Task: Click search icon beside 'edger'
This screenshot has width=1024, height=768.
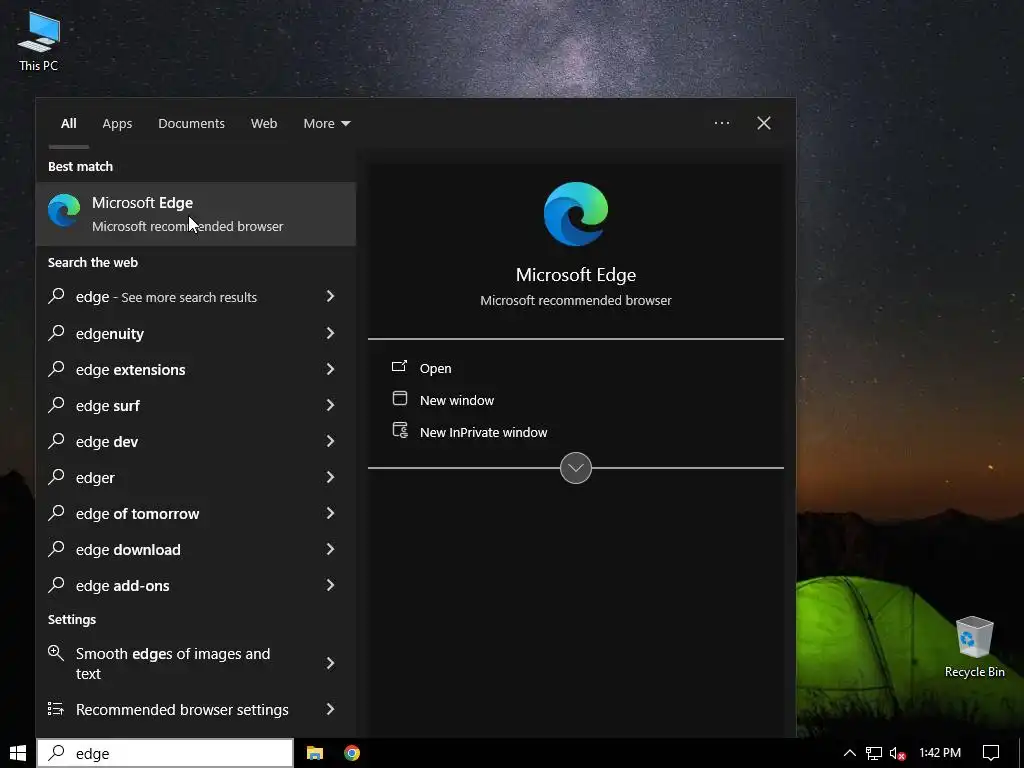Action: [x=57, y=476]
